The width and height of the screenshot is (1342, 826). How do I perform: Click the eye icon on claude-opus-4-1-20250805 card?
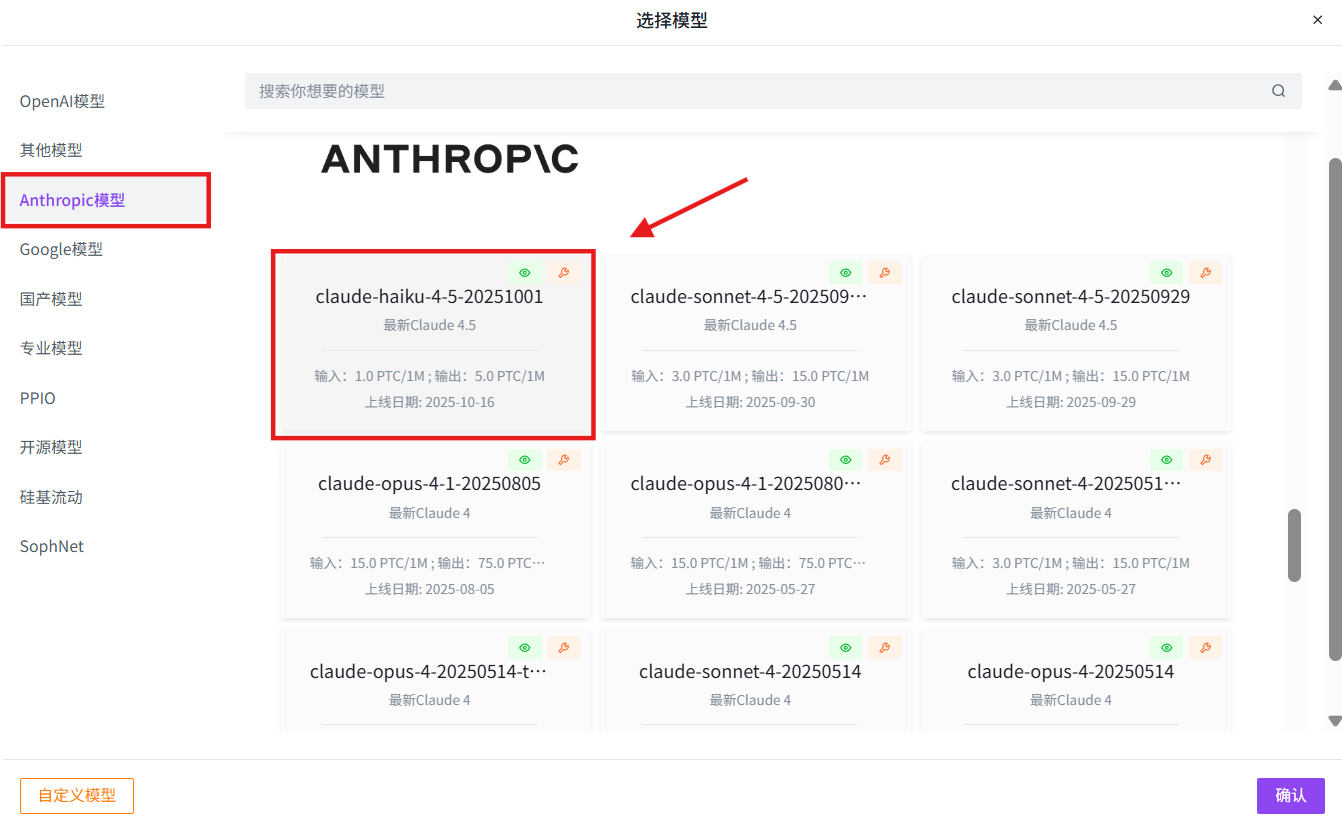[524, 460]
